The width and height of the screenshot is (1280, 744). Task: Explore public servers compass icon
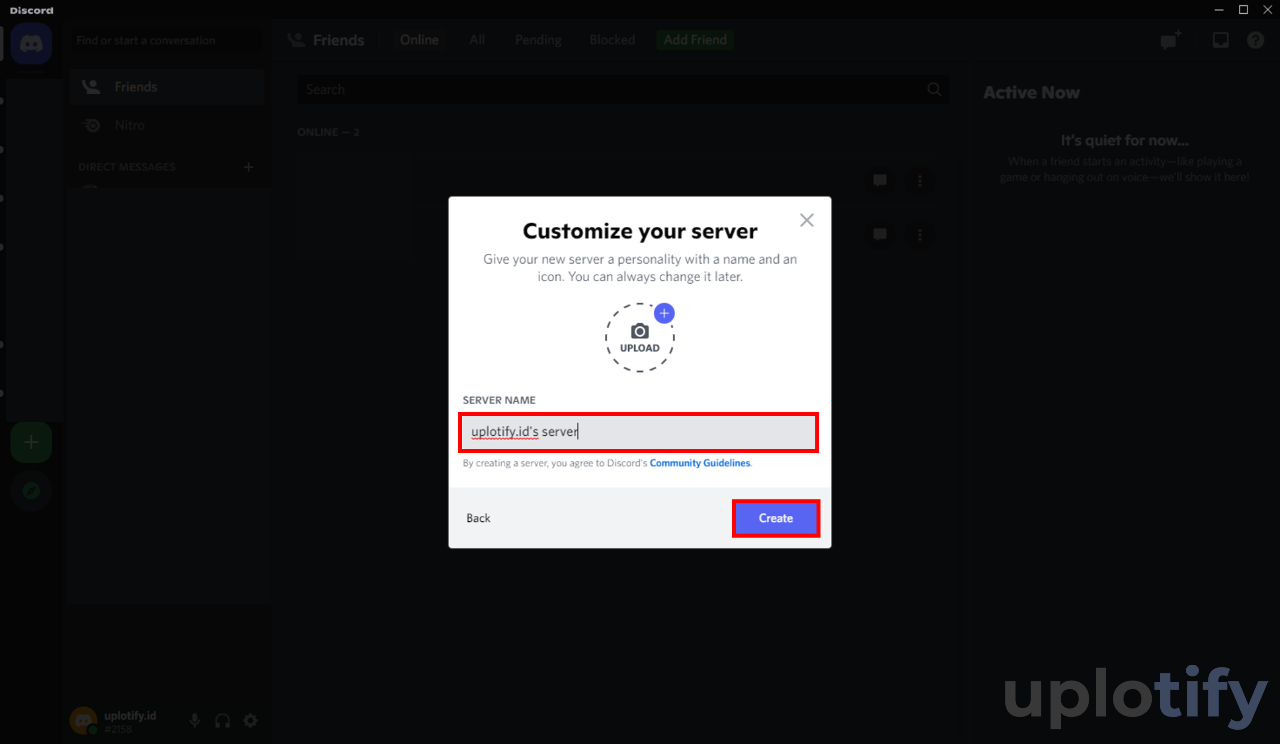tap(31, 491)
